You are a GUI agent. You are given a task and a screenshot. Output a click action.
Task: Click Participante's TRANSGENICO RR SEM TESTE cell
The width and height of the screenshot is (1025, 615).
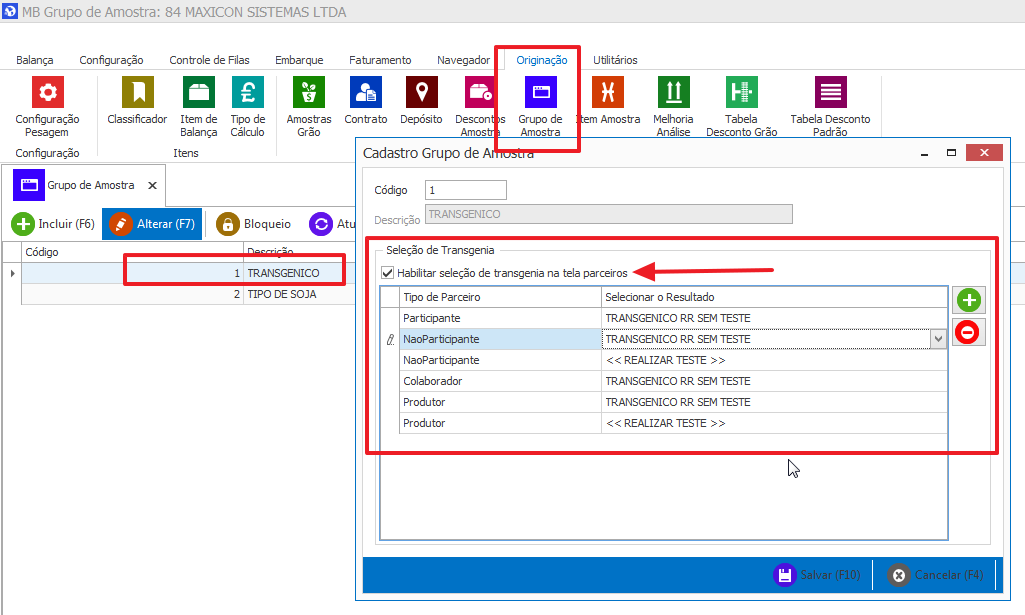(774, 318)
